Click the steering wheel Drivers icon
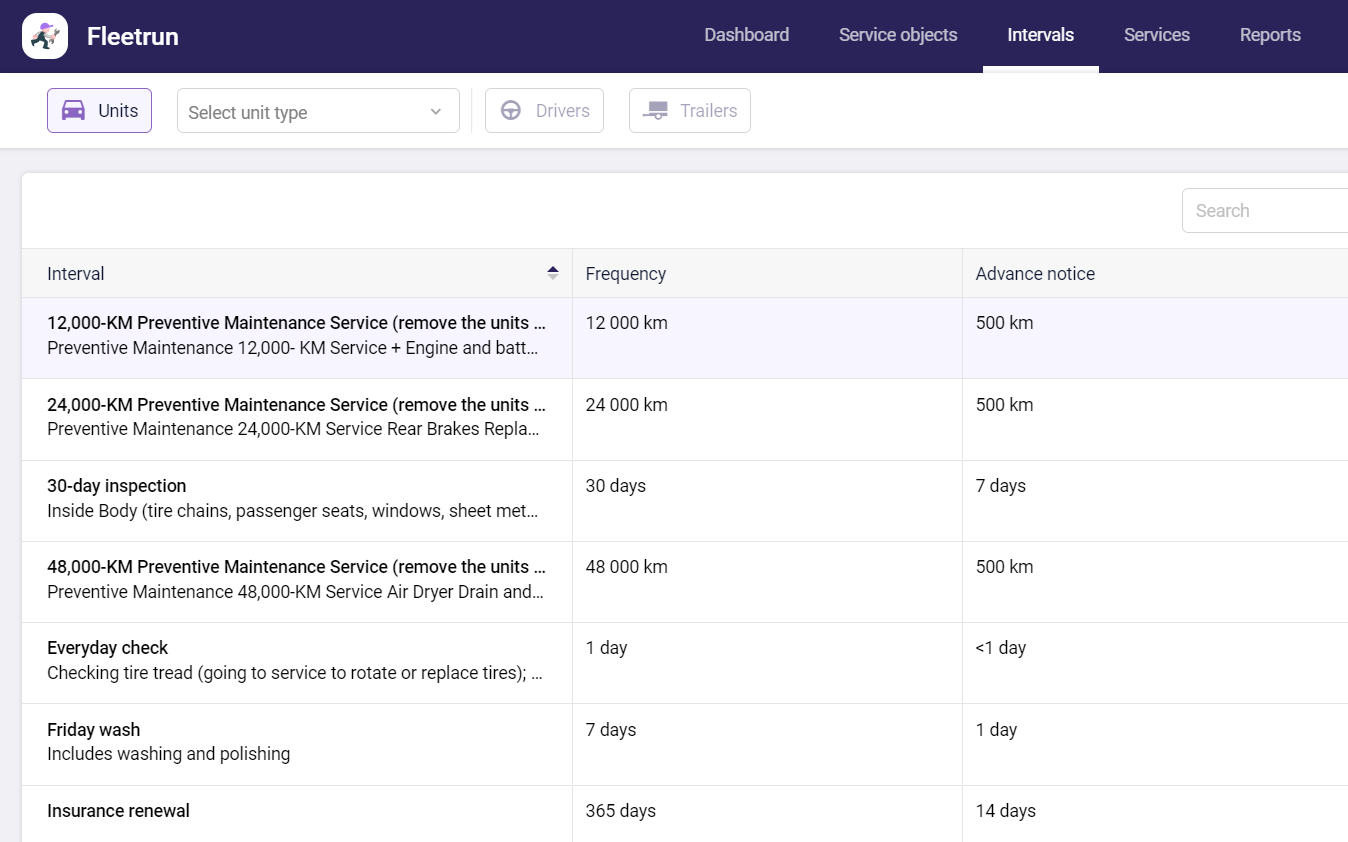The image size is (1348, 842). coord(511,111)
